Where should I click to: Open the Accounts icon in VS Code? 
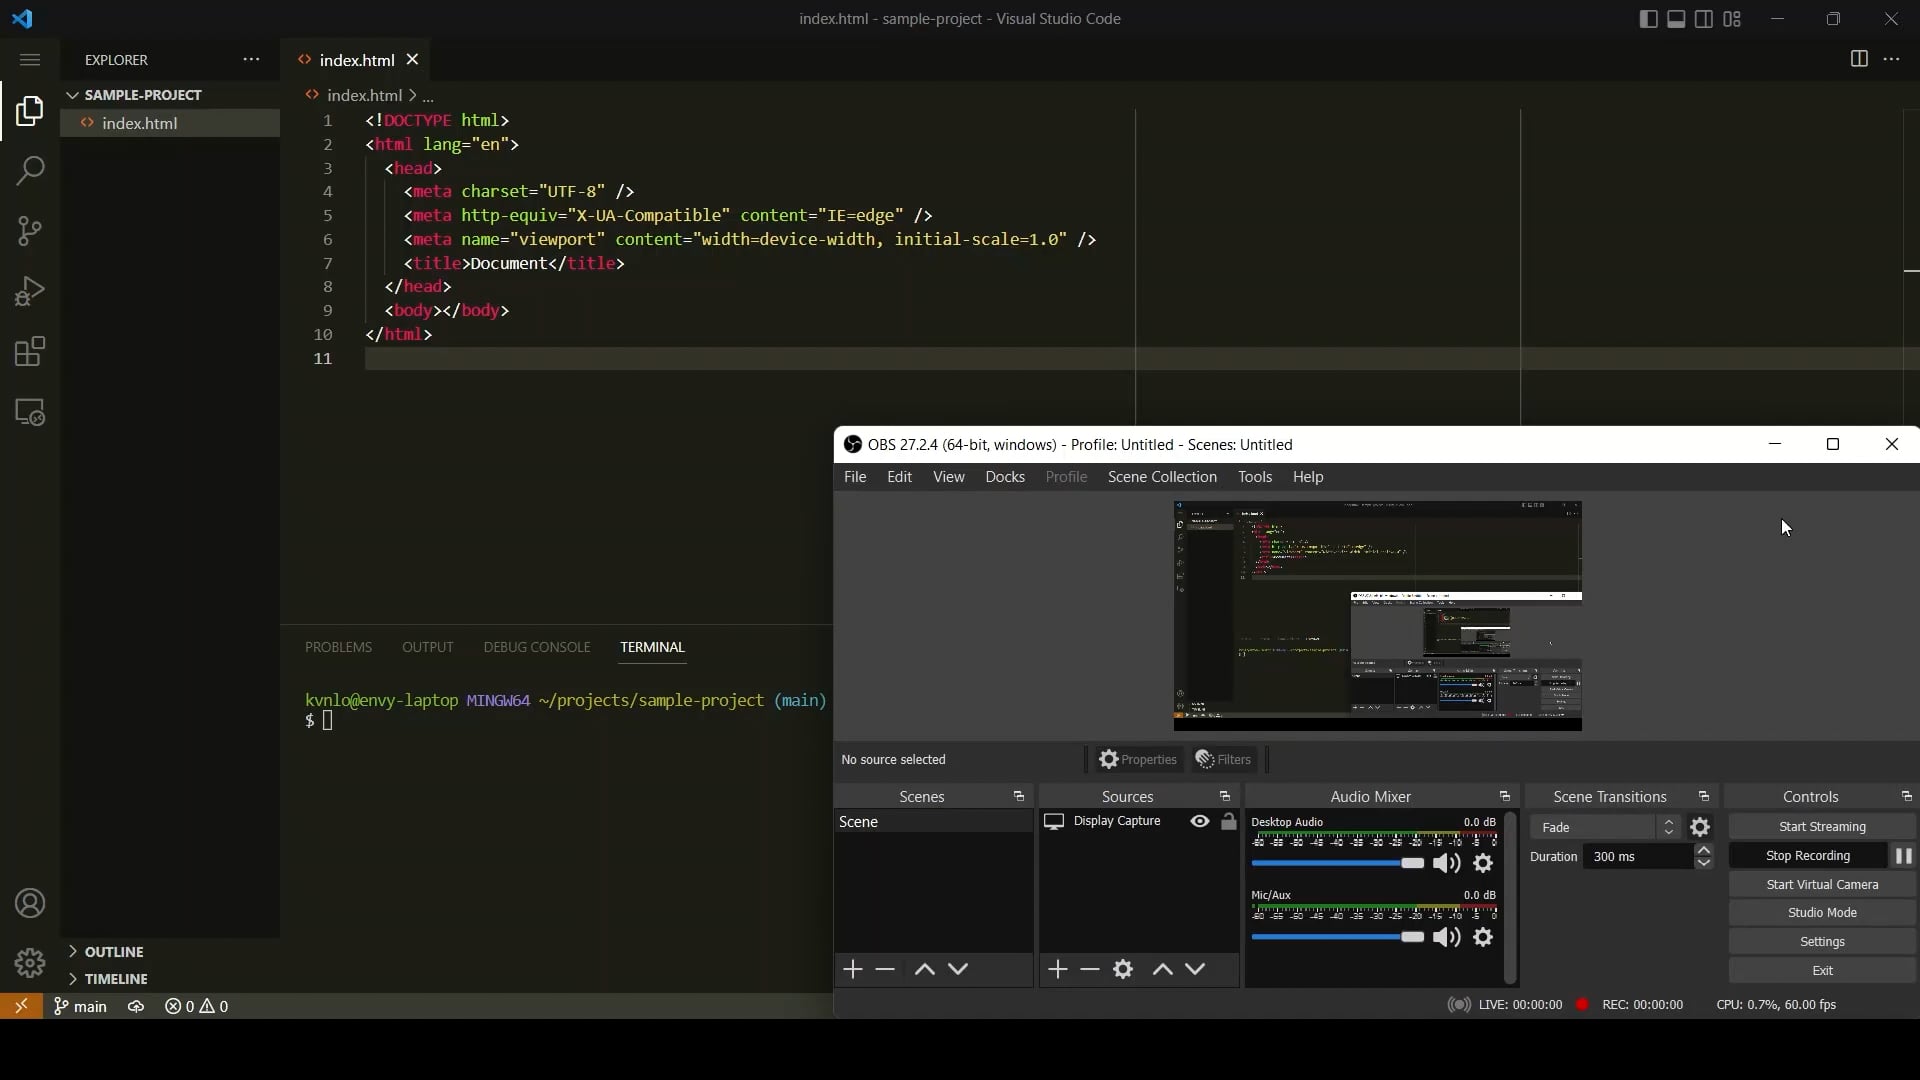30,903
